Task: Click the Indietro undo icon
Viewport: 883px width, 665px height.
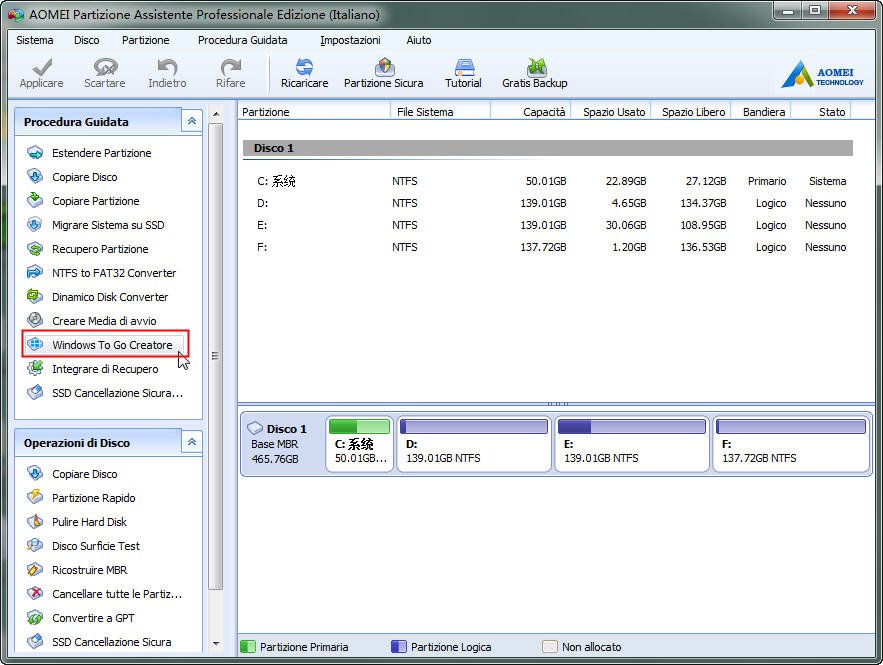Action: click(x=167, y=67)
